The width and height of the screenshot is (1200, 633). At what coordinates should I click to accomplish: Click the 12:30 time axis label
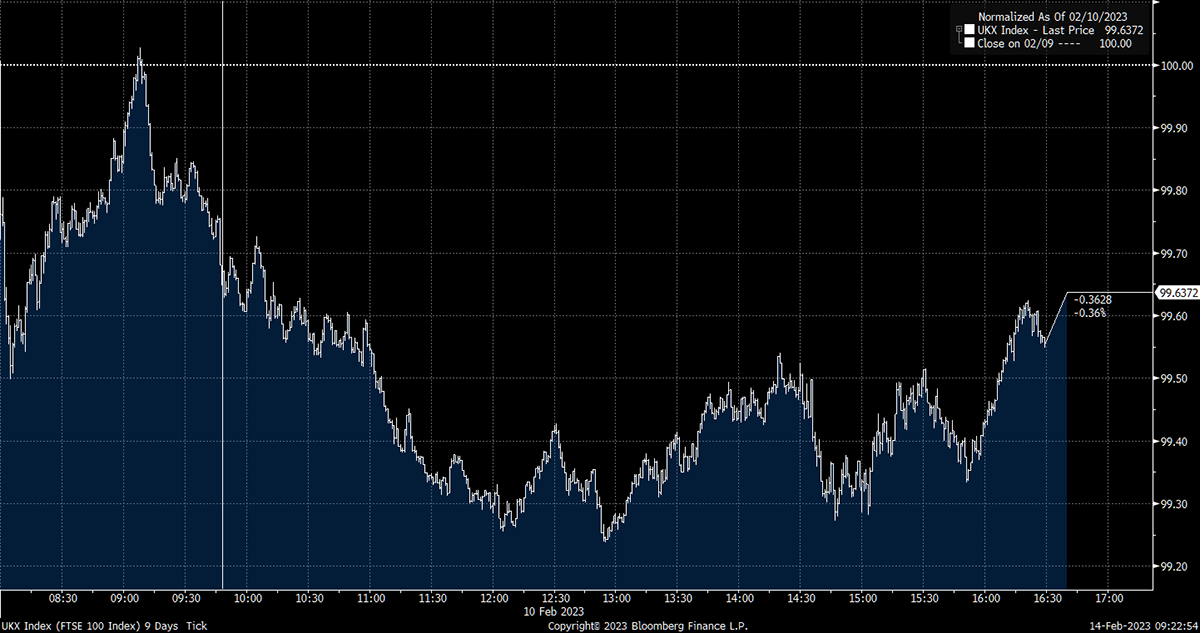pos(555,598)
